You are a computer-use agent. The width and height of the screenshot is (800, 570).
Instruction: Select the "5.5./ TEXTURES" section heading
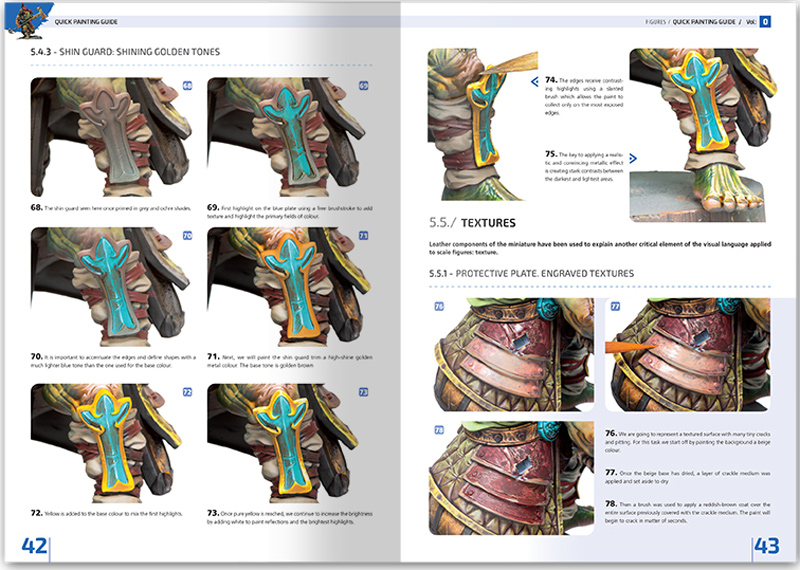coord(472,222)
